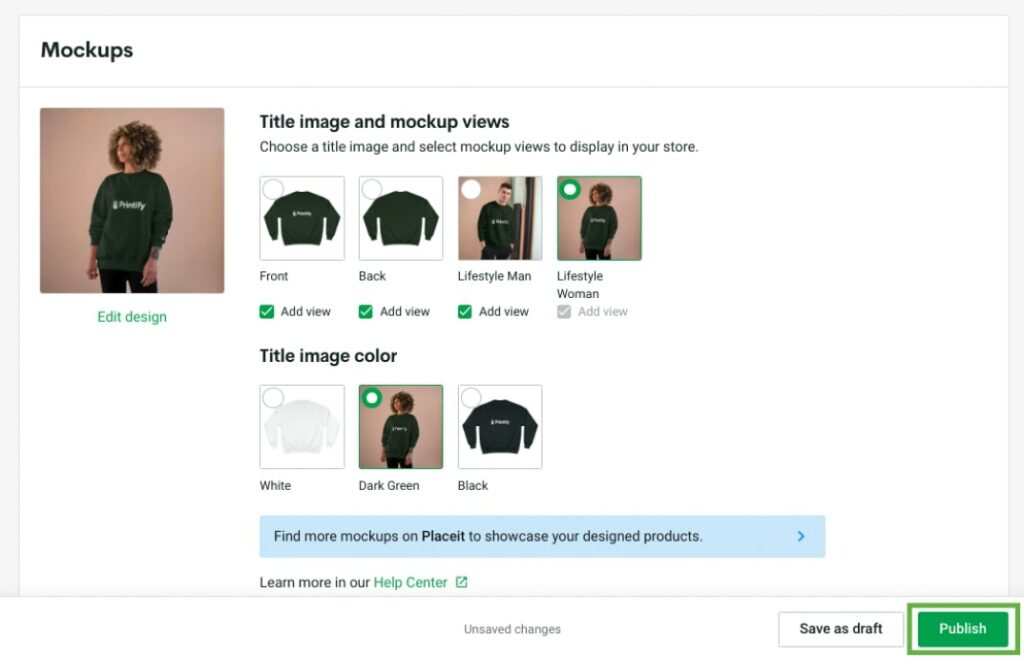Select the Front mockup radio circle
This screenshot has height=658, width=1024.
[273, 188]
